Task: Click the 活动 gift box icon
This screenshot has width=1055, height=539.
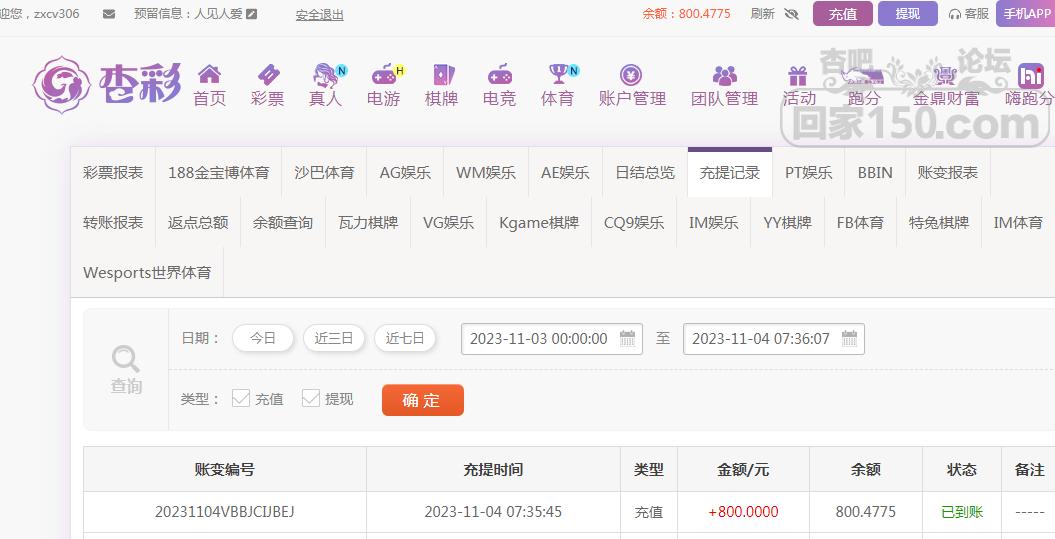Action: click(798, 75)
